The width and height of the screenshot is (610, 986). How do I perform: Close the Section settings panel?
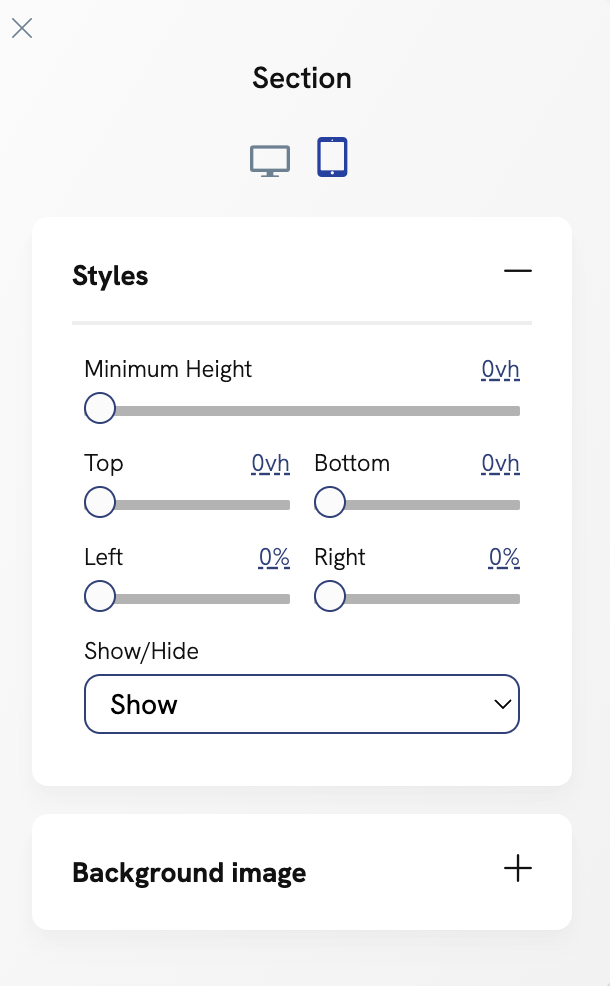click(x=21, y=28)
